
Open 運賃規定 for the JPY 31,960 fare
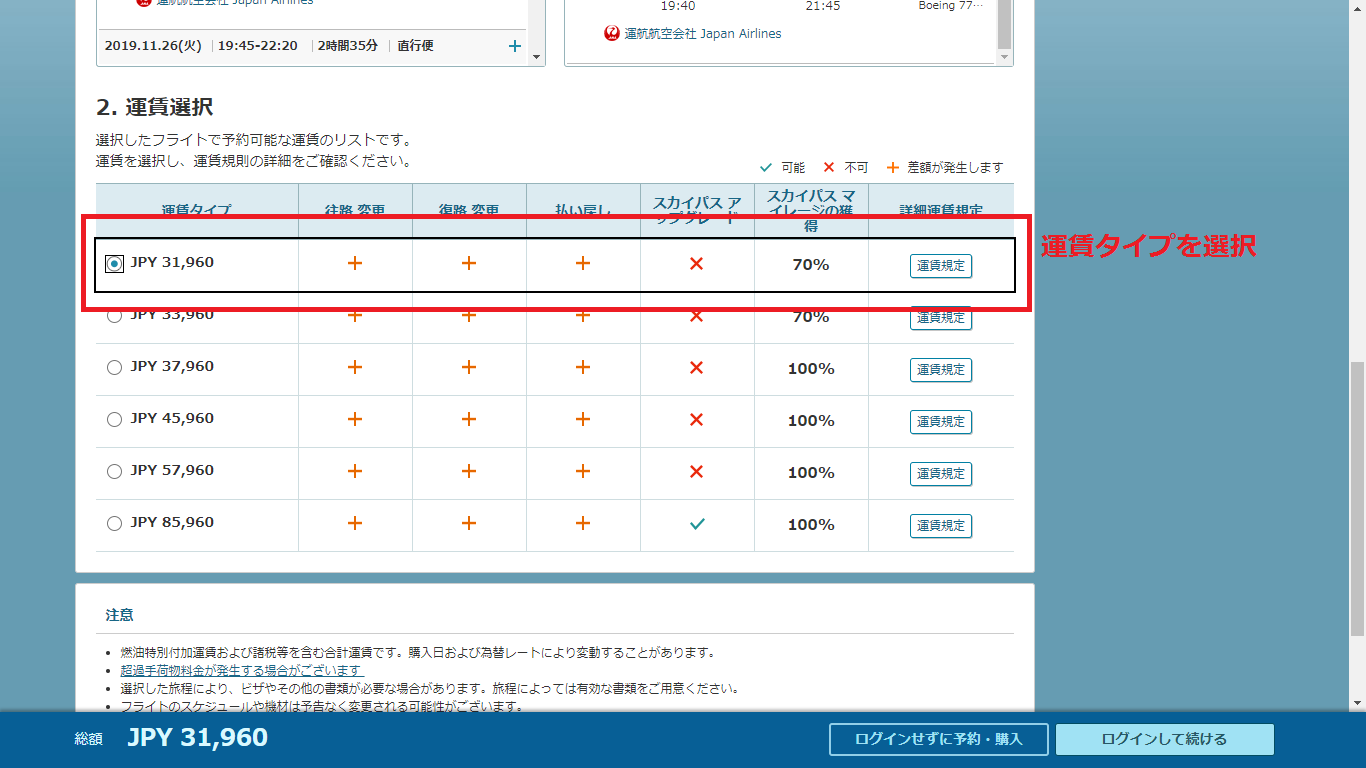point(941,266)
